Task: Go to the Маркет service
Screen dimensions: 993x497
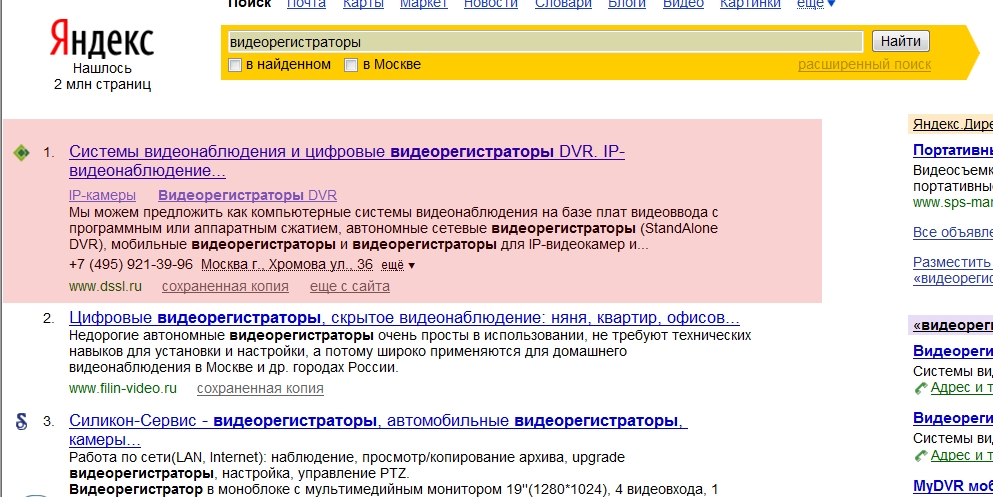Action: pos(424,4)
